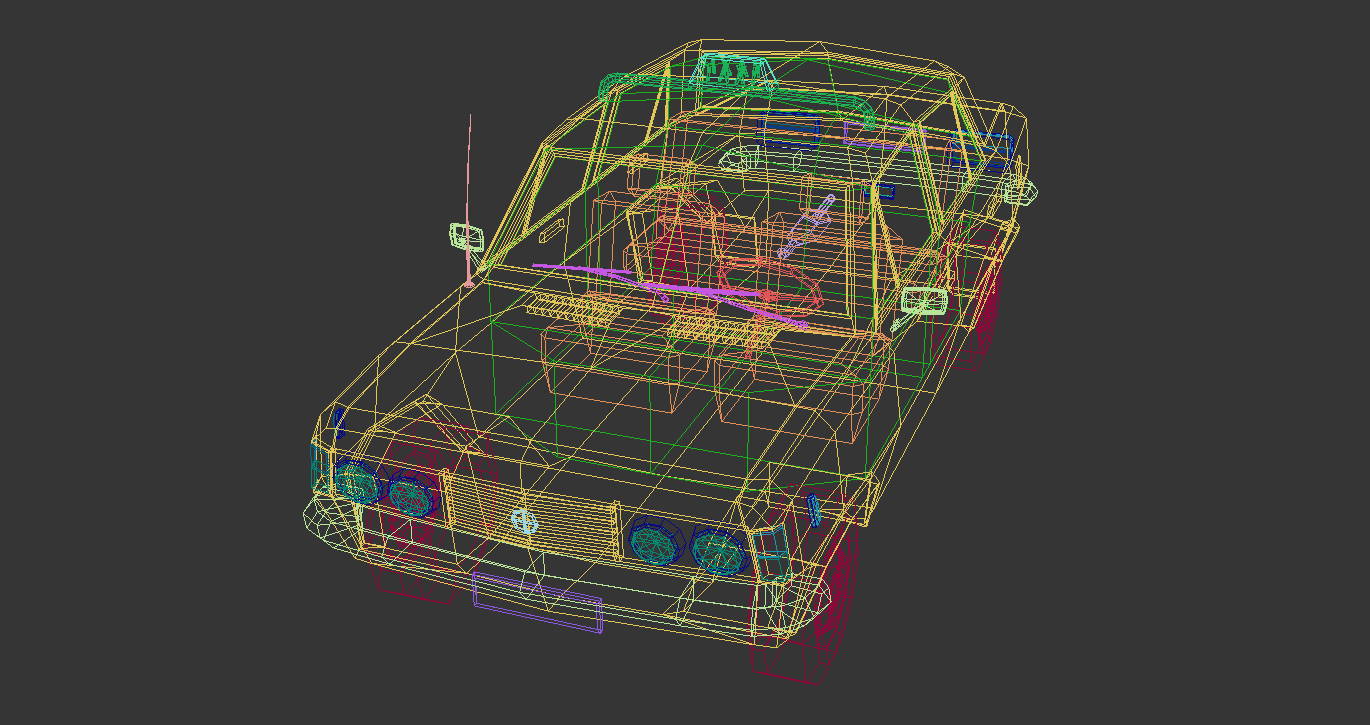Select the orange slatted front grille
This screenshot has height=725, width=1370.
532,514
